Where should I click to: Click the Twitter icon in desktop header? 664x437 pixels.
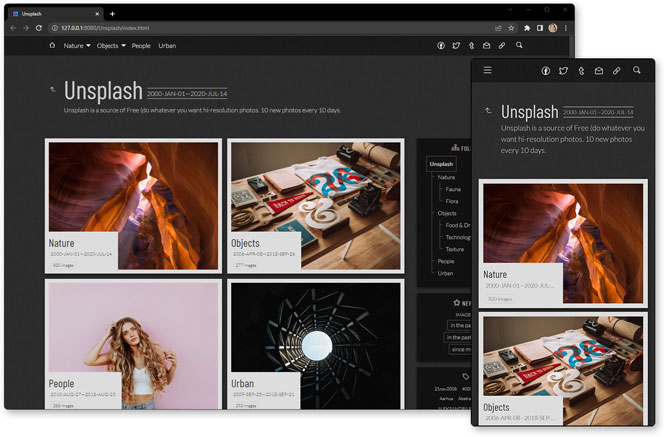click(456, 46)
